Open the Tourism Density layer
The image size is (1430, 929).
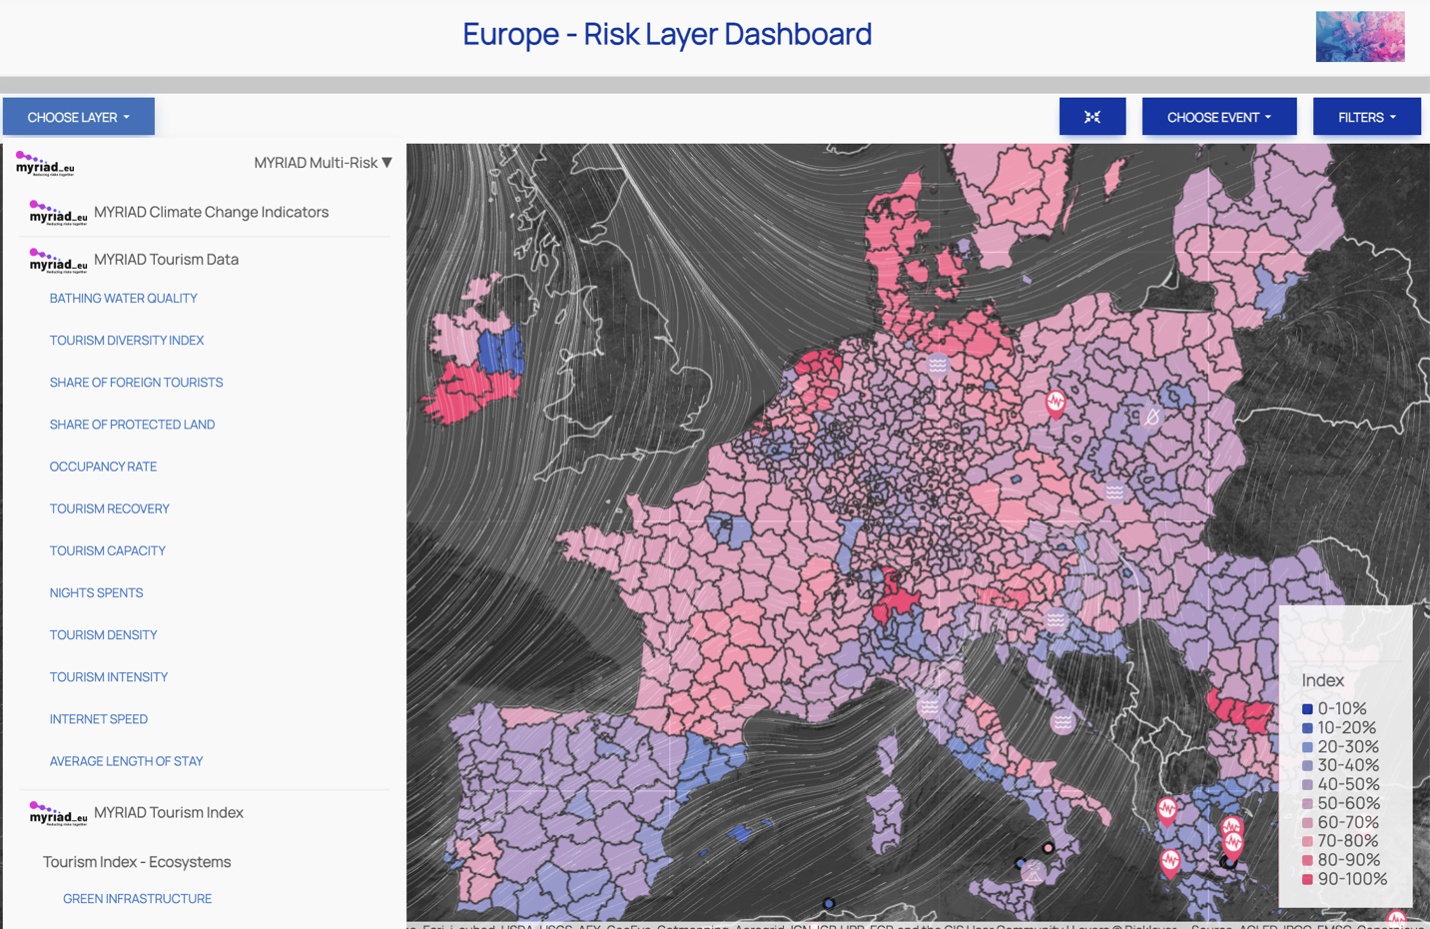[103, 634]
